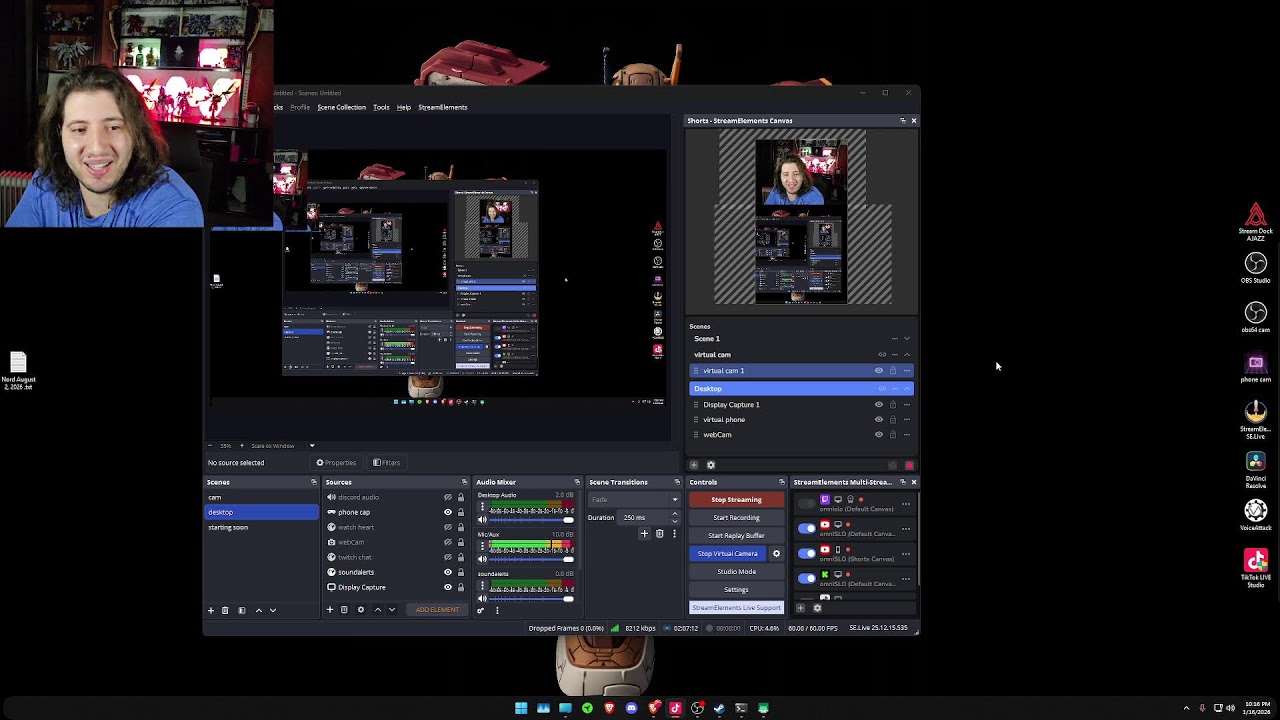Screen dimensions: 1280x720
Task: Add a new scene in Scenes dock
Action: [x=211, y=610]
